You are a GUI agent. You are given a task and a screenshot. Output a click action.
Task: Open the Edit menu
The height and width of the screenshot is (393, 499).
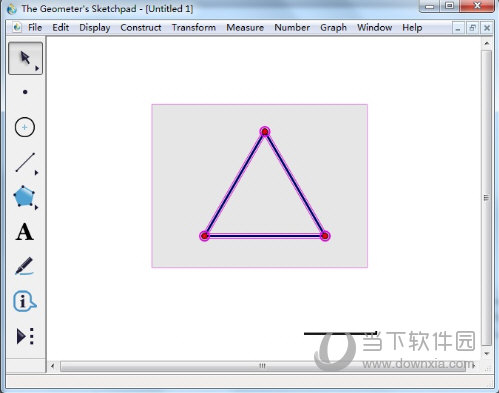pos(60,27)
